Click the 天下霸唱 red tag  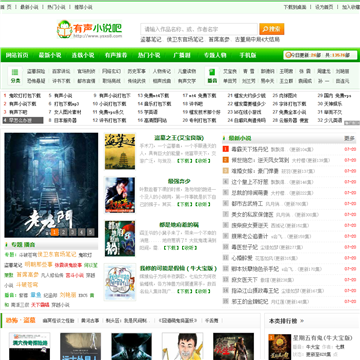40,305
